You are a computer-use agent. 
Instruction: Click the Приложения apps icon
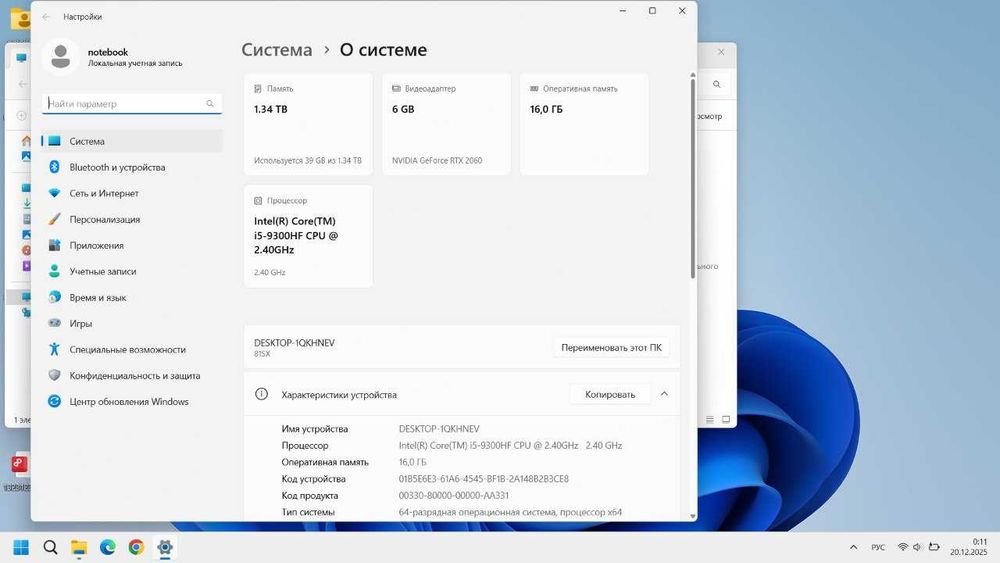tap(54, 245)
